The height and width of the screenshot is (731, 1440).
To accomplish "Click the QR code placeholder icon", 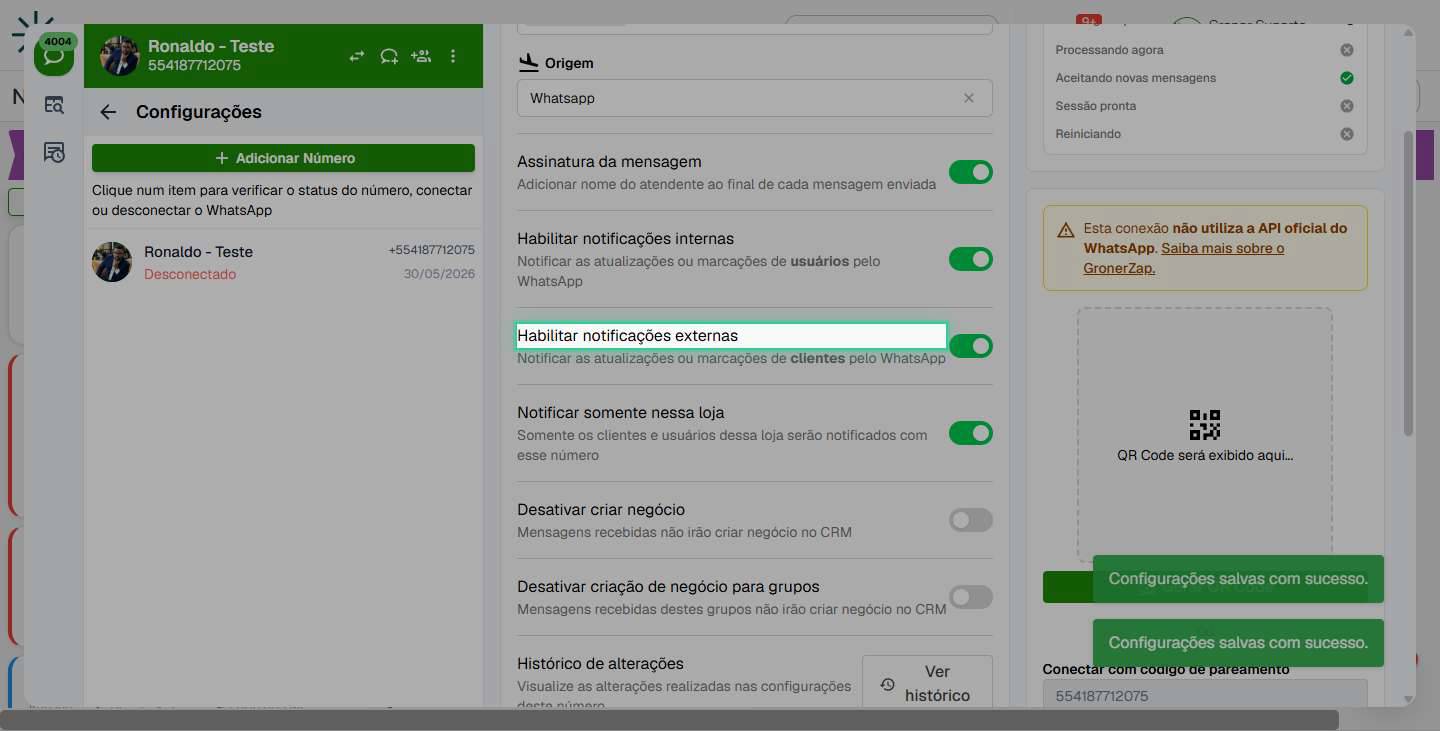I will coord(1205,425).
